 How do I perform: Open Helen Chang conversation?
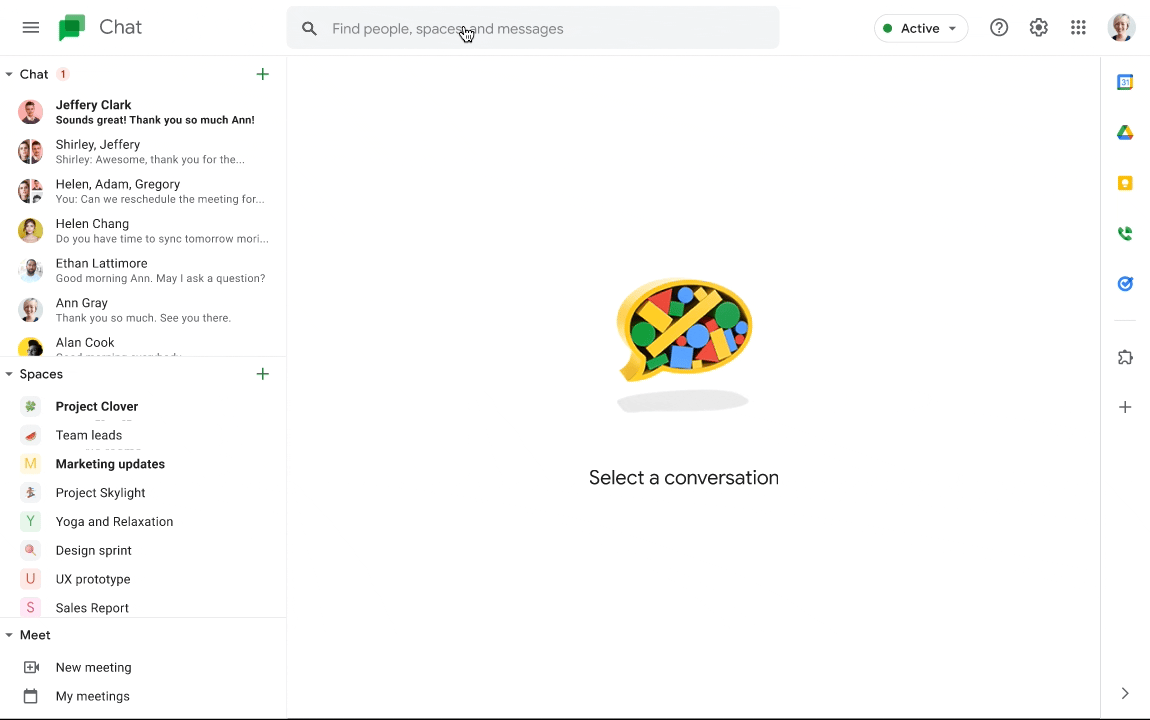(x=143, y=231)
